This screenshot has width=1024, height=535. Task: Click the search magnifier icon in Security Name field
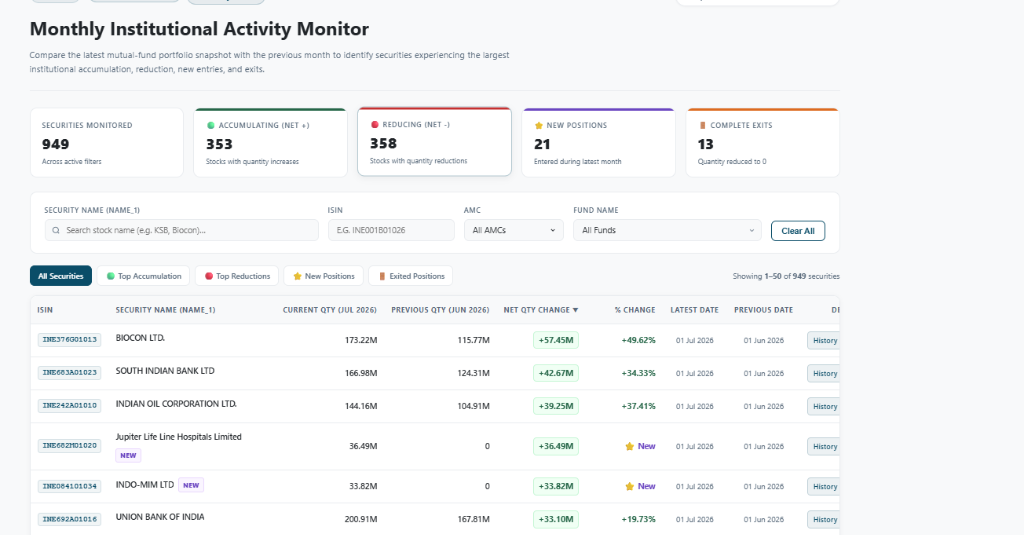(56, 230)
